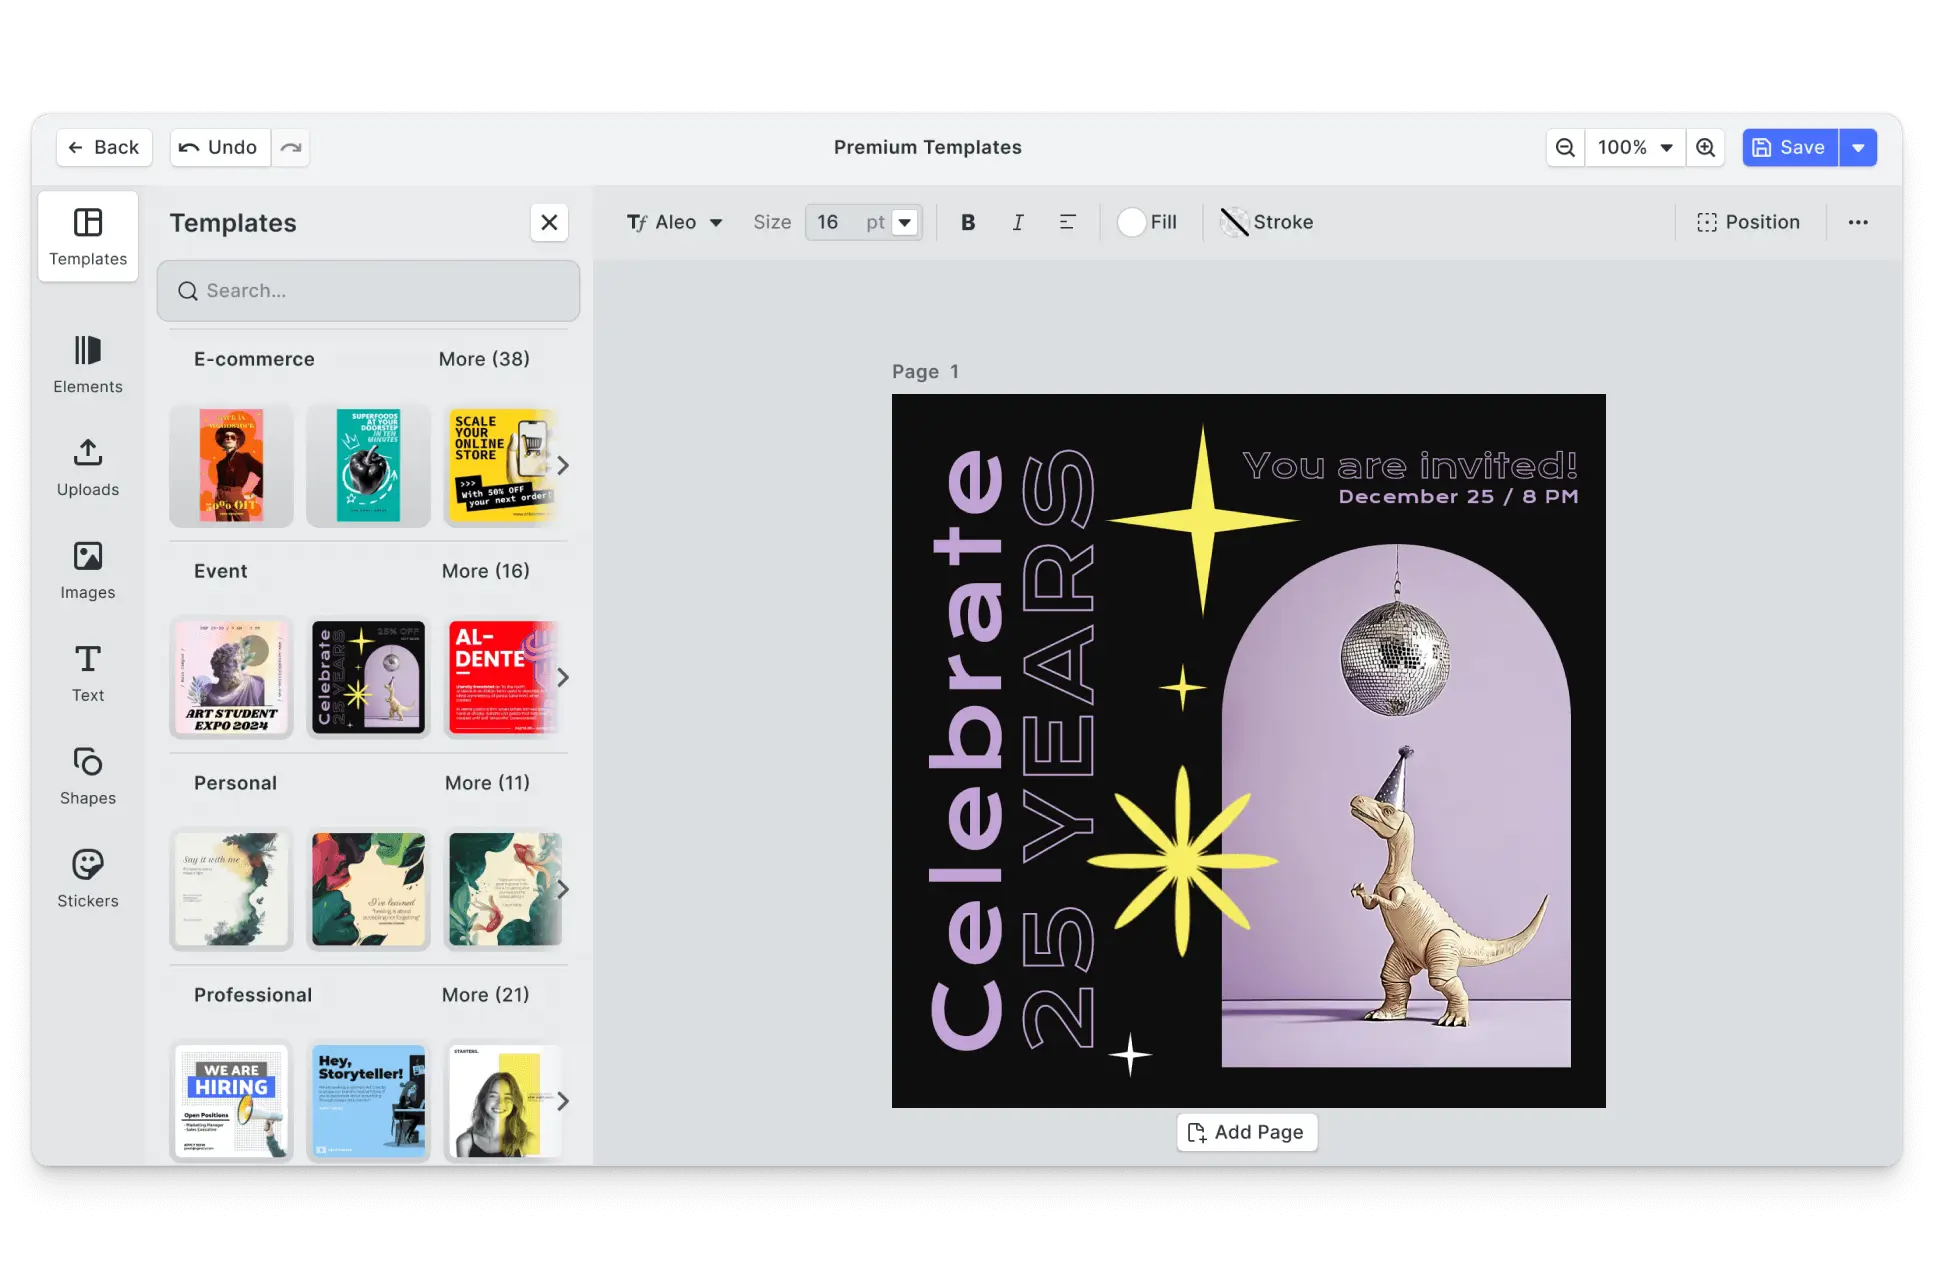Screen dimensions: 1934x1280
Task: Select the large yellow four-point star
Action: click(x=1203, y=520)
